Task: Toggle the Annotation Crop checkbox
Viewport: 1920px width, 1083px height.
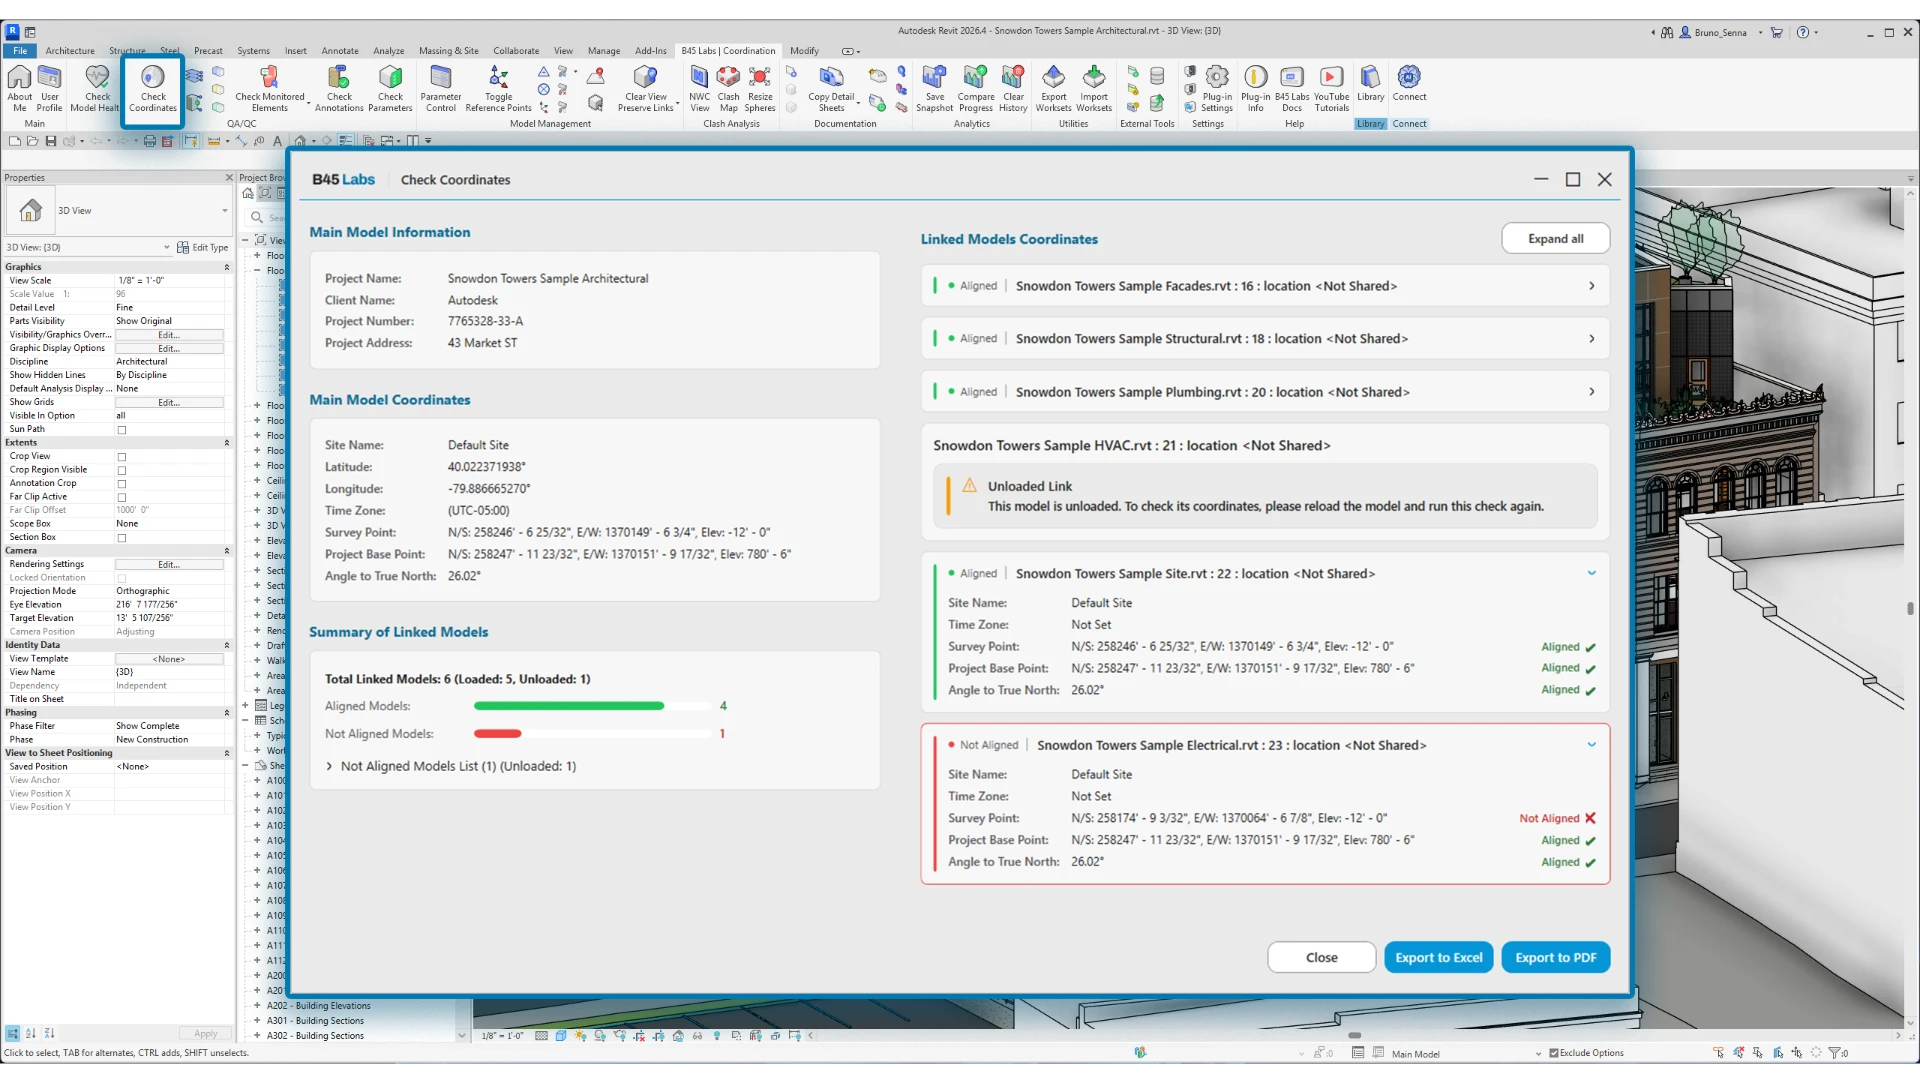Action: 122,484
